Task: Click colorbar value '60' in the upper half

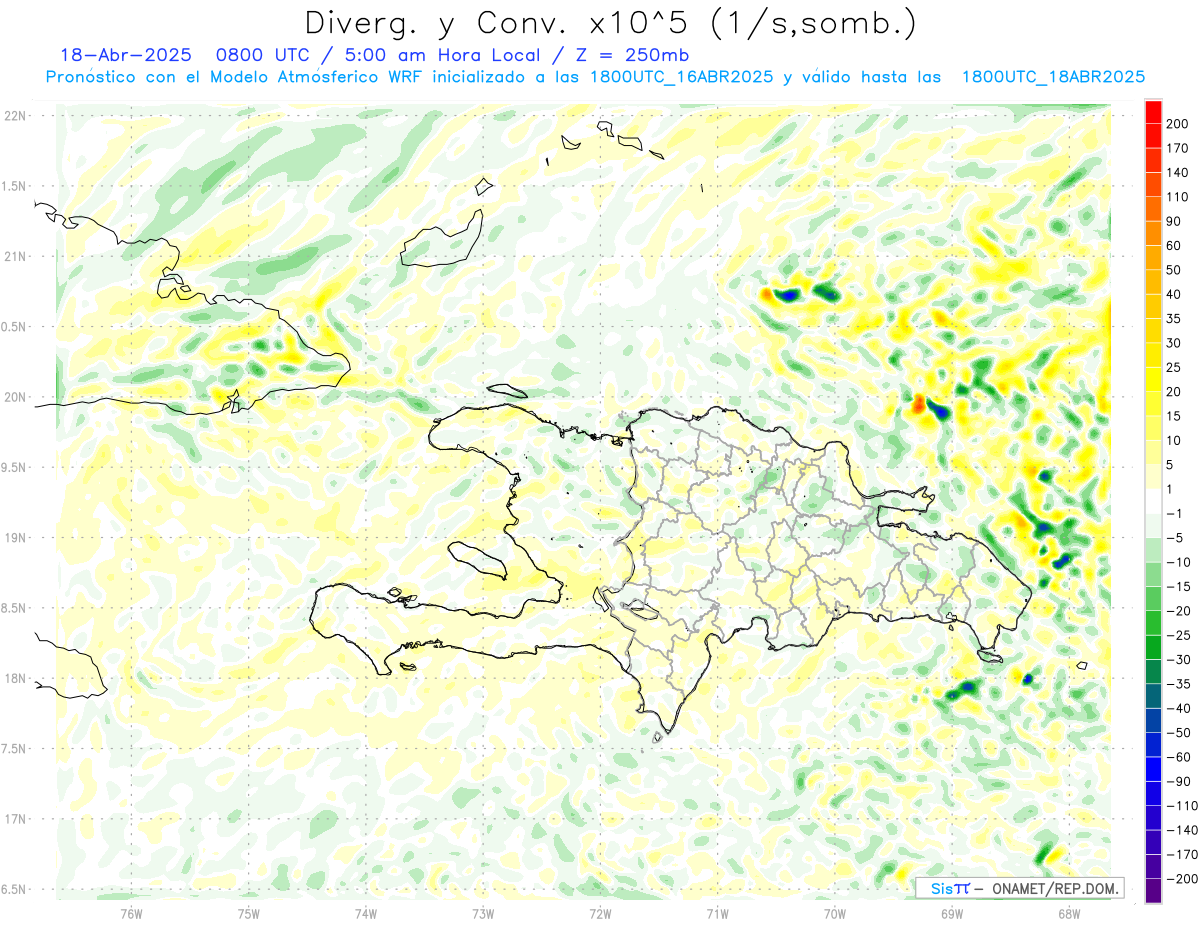Action: point(1174,246)
